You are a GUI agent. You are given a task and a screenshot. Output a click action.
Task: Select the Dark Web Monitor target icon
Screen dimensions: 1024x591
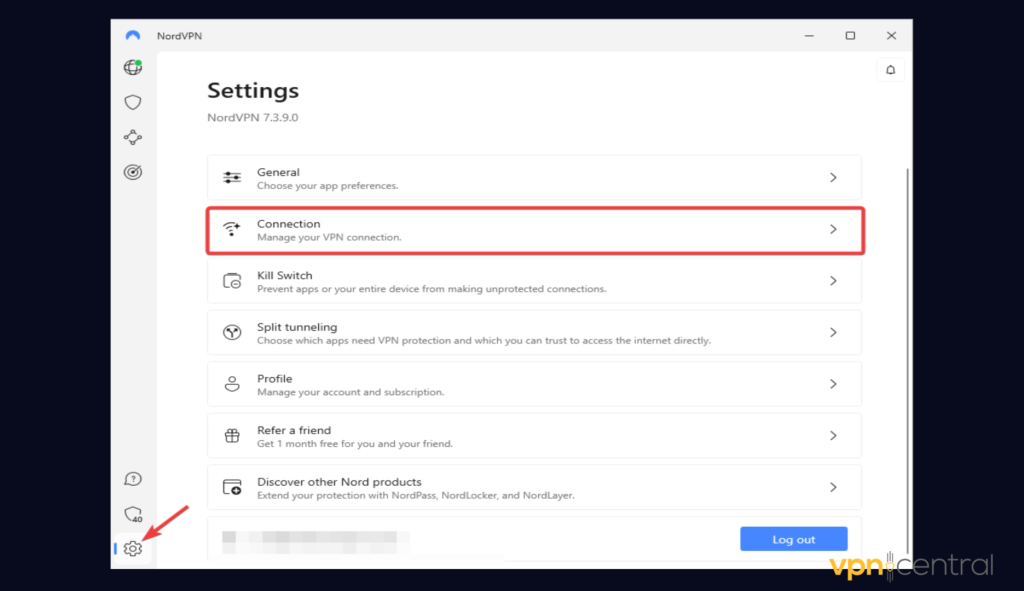click(132, 171)
